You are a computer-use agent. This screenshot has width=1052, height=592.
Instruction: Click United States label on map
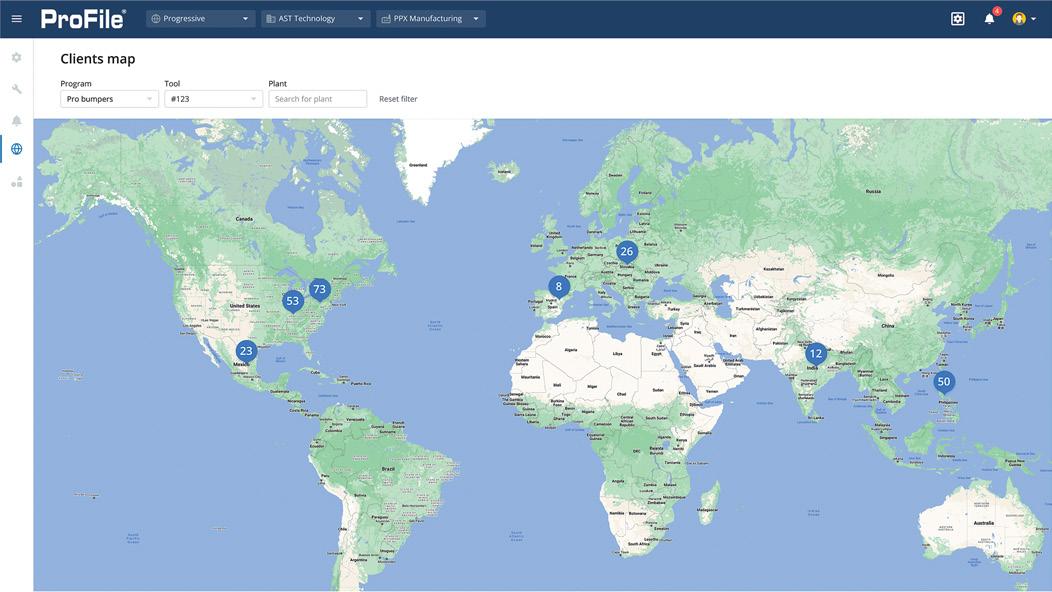click(x=245, y=305)
